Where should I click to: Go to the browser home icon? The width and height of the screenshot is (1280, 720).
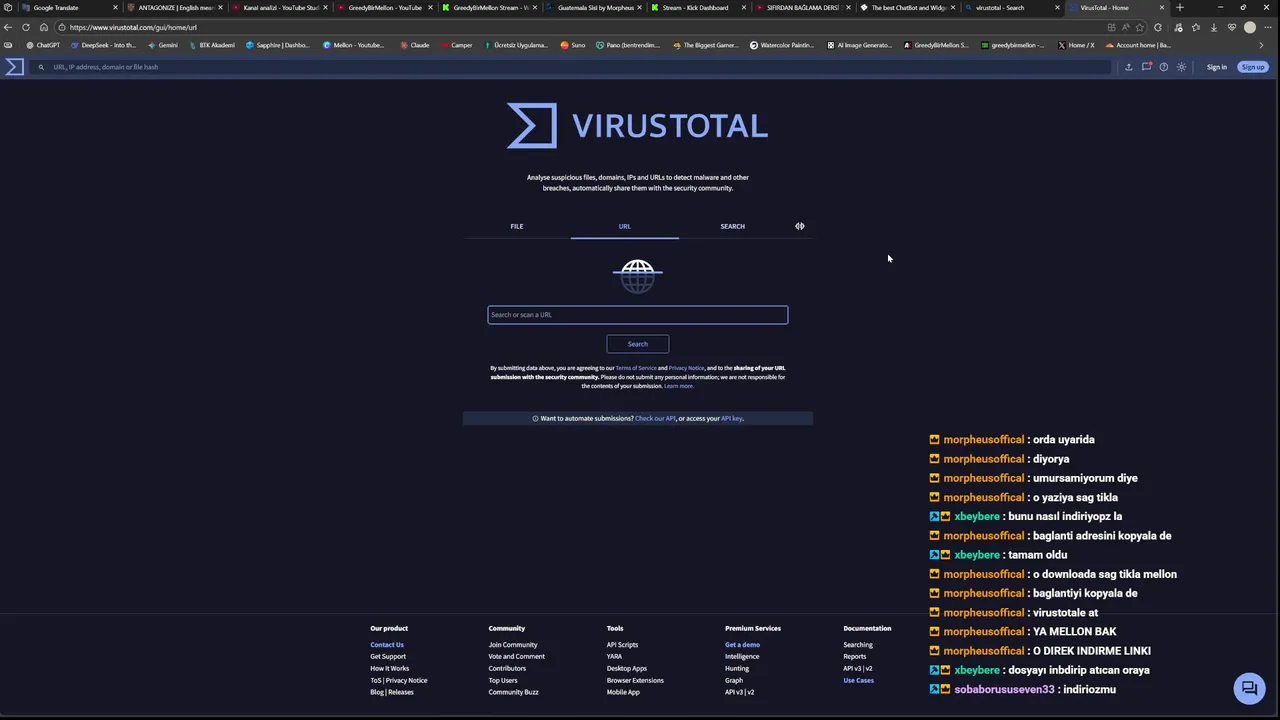[44, 27]
